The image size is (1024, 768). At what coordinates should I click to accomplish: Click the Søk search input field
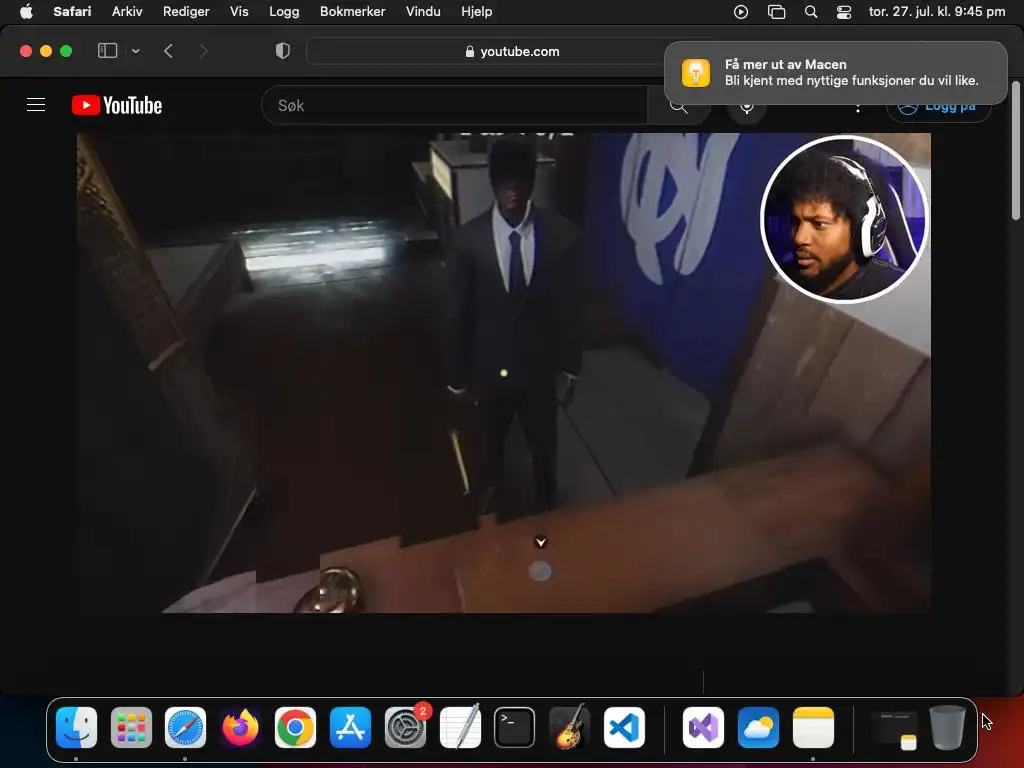pos(455,105)
